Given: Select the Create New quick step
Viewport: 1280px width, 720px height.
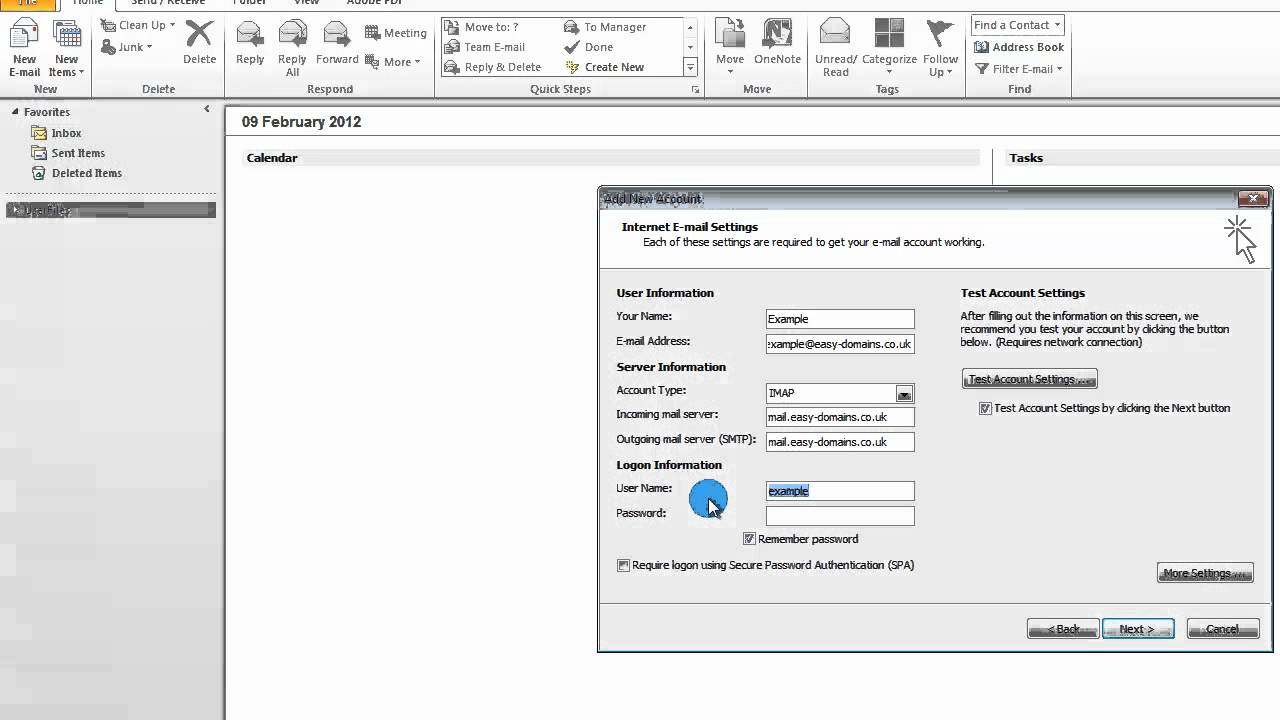Looking at the screenshot, I should pos(605,67).
